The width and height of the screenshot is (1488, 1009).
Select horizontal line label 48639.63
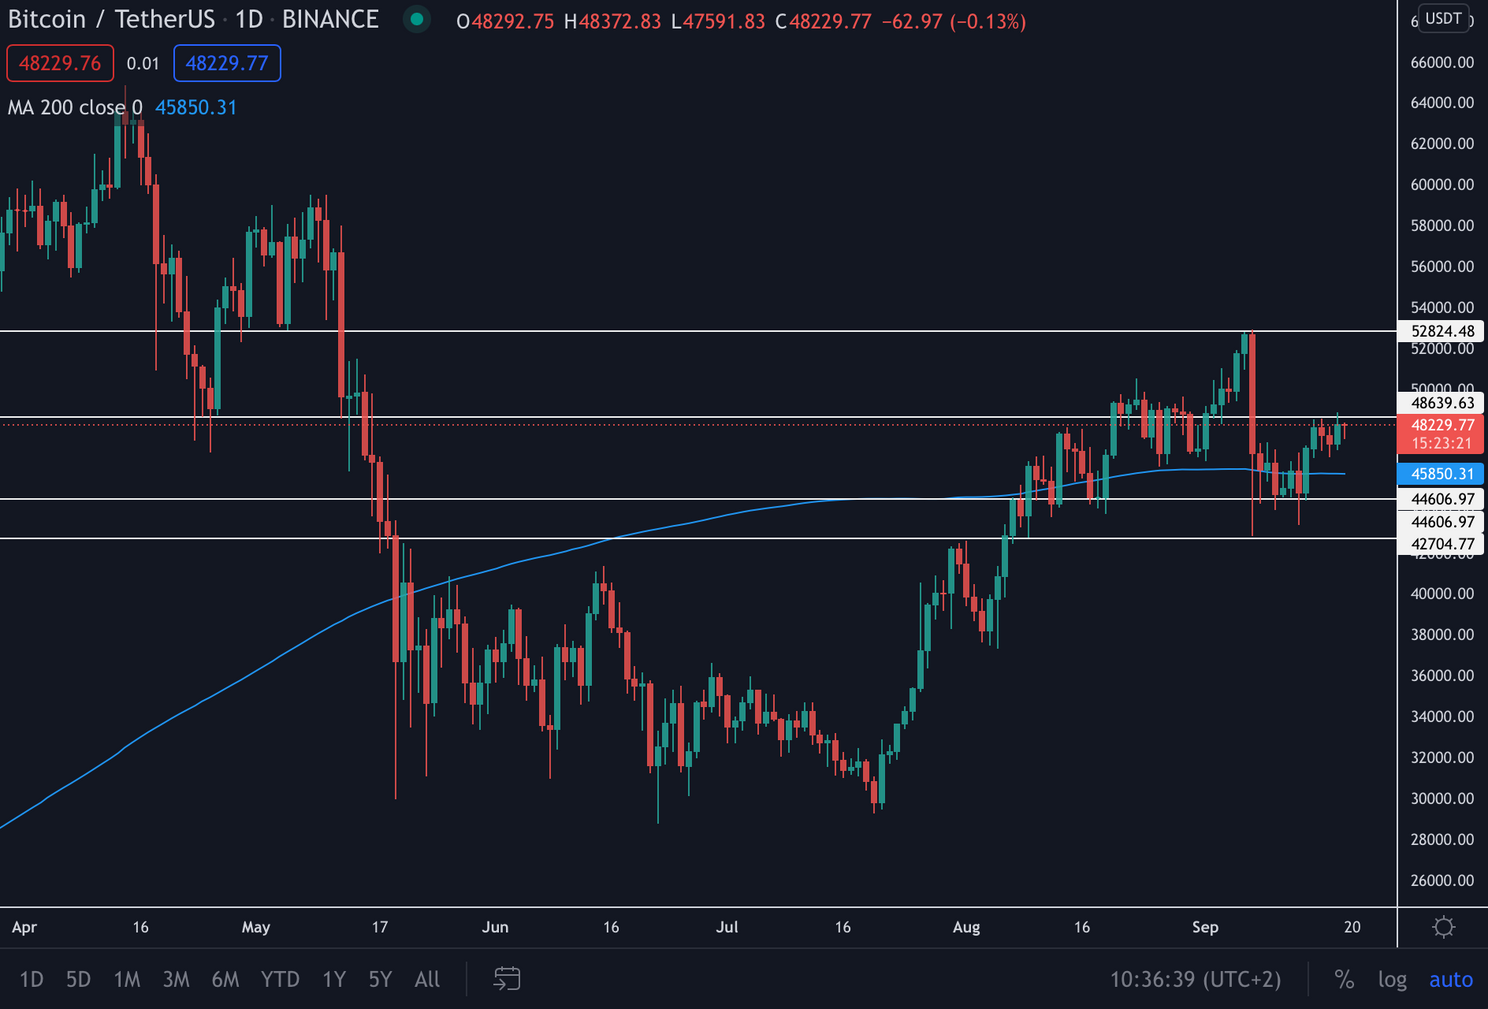tap(1442, 403)
